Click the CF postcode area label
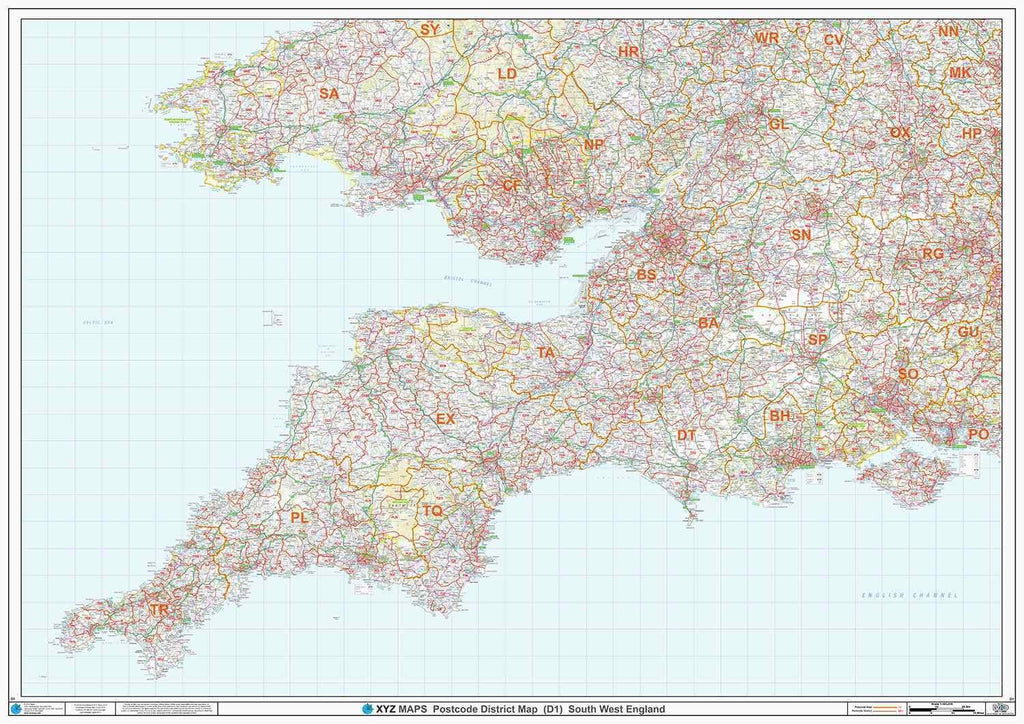Screen dimensions: 1024x724 point(511,185)
